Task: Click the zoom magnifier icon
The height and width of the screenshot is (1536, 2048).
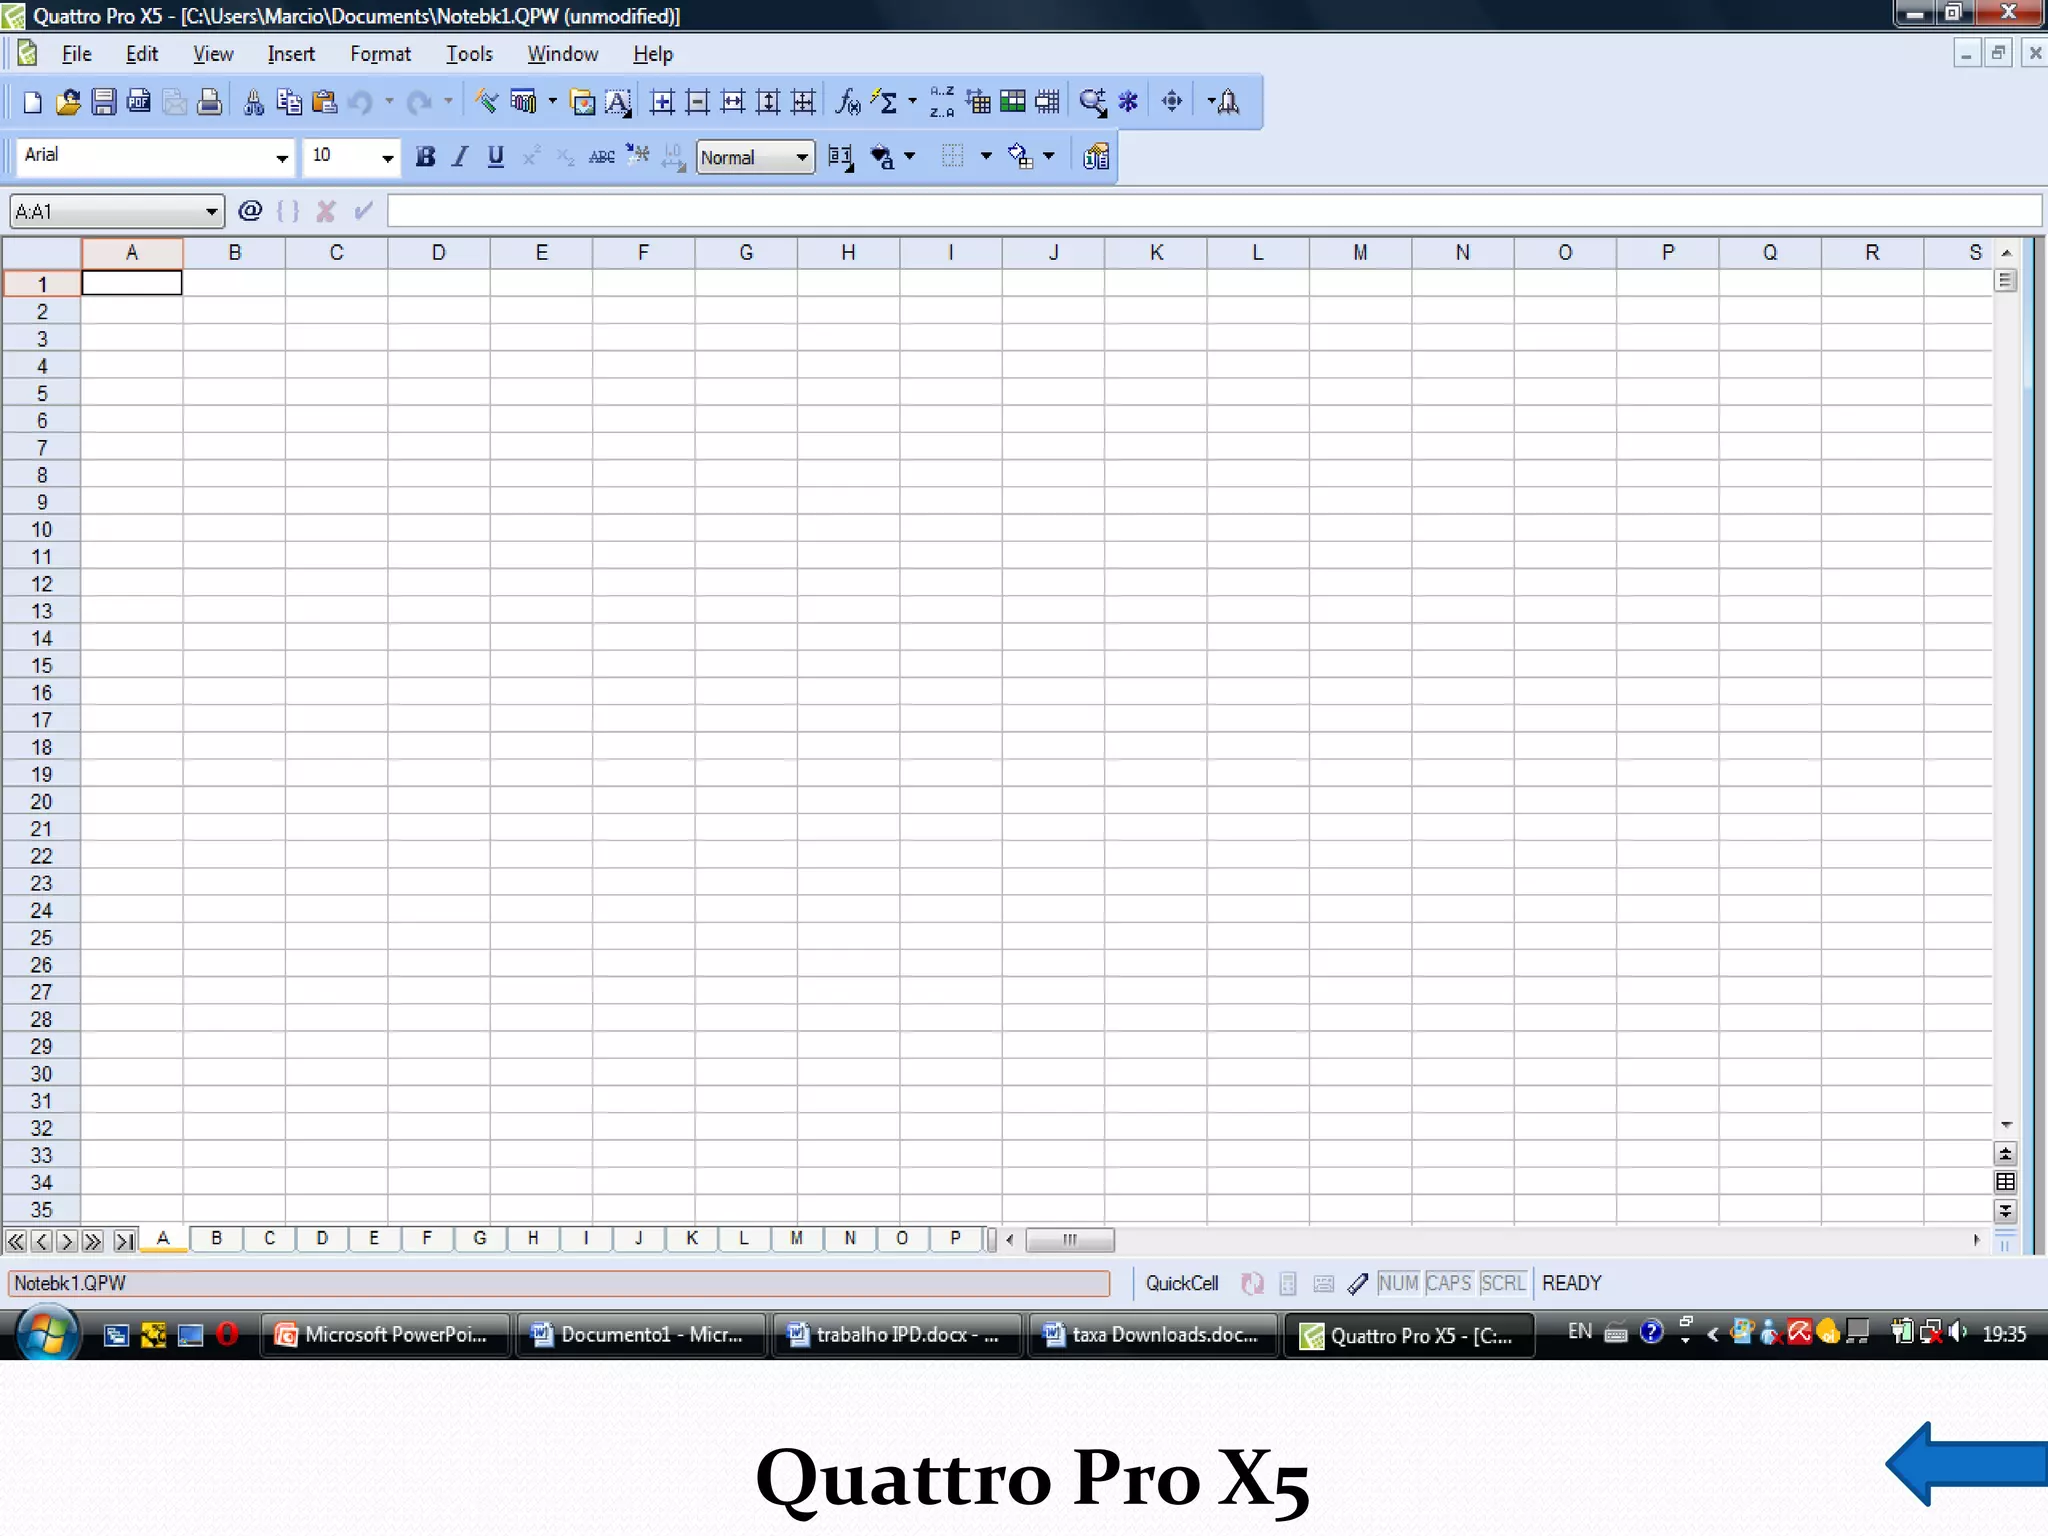Action: (x=1092, y=102)
